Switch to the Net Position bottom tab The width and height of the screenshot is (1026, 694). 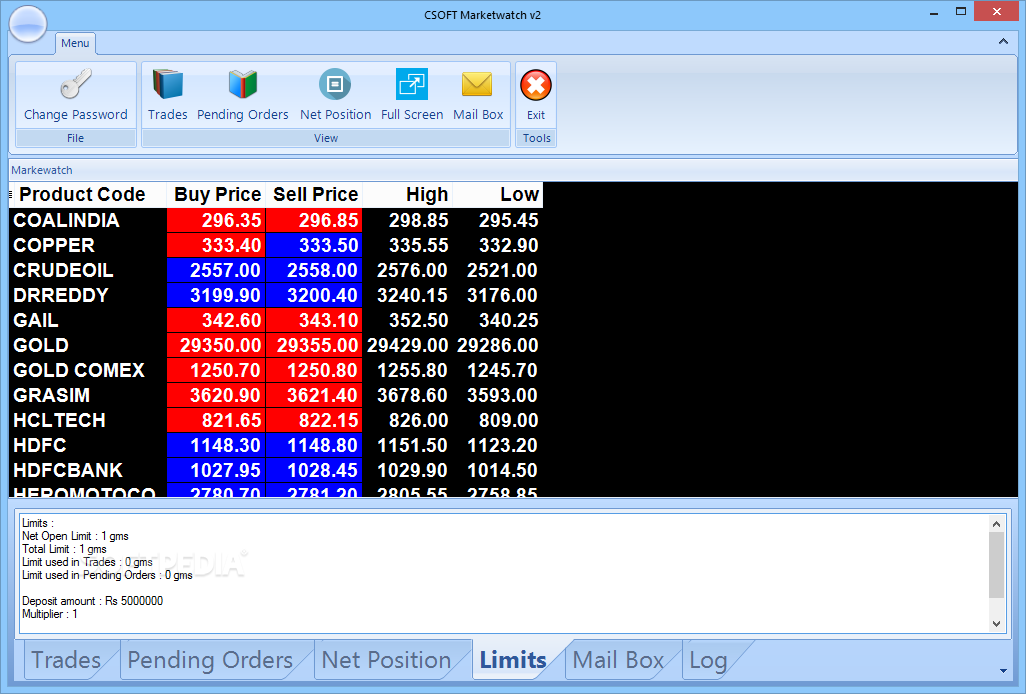tap(386, 660)
